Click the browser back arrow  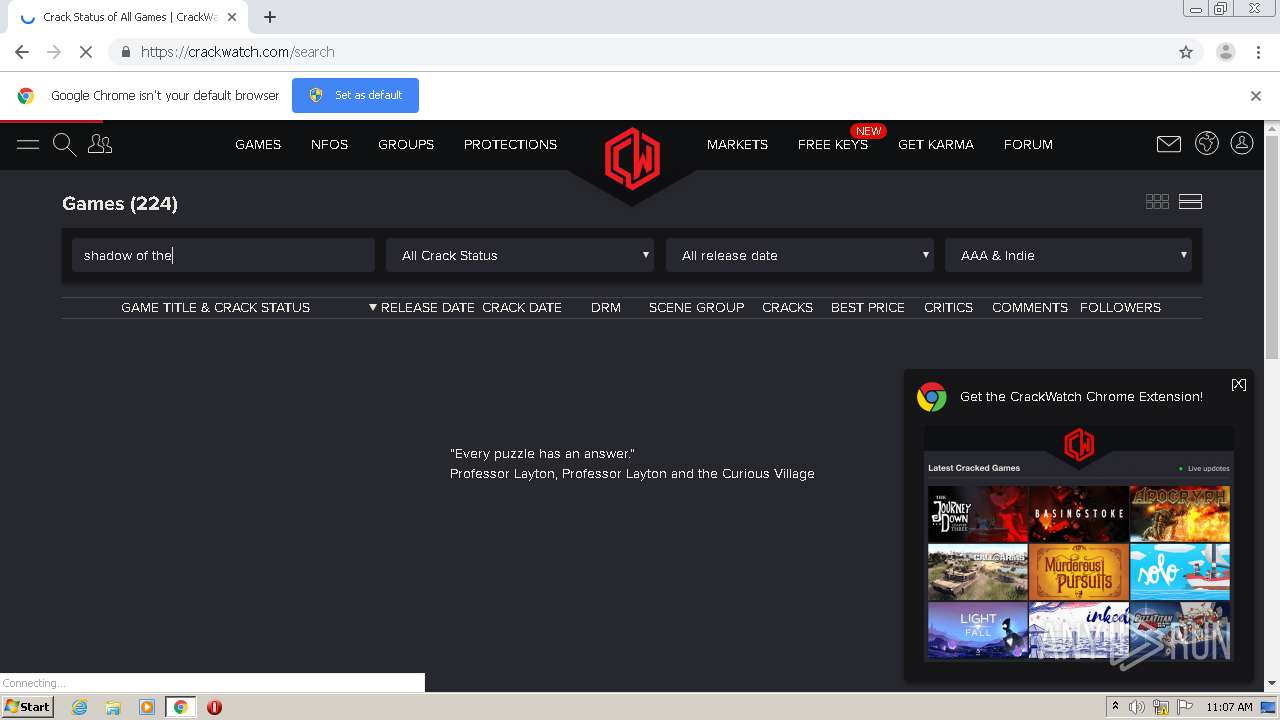click(x=22, y=52)
